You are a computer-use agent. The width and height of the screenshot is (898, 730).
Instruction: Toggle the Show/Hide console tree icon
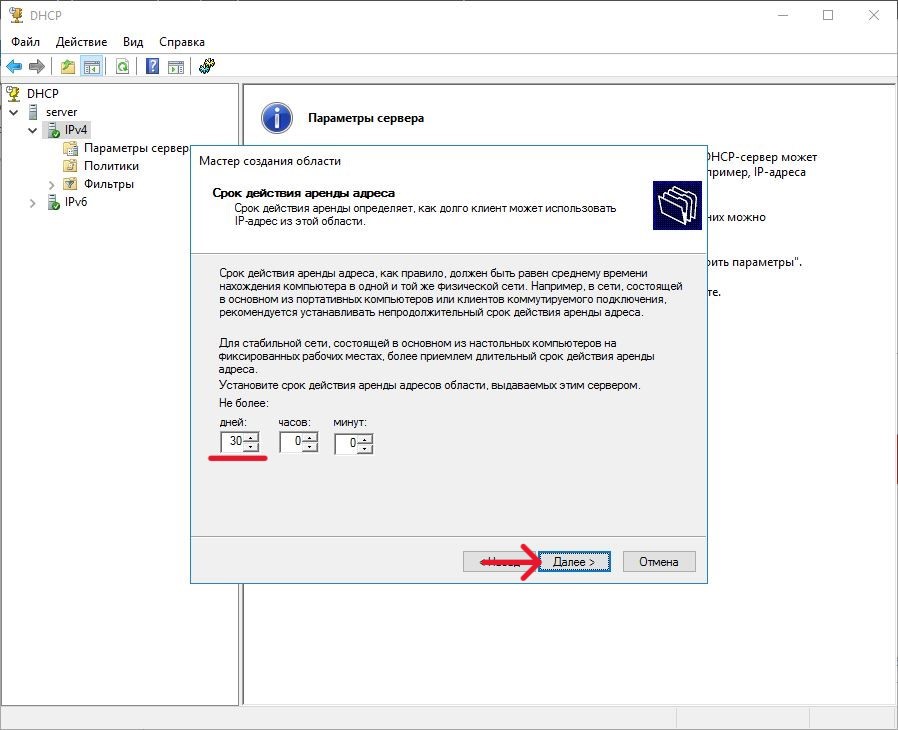(x=91, y=66)
